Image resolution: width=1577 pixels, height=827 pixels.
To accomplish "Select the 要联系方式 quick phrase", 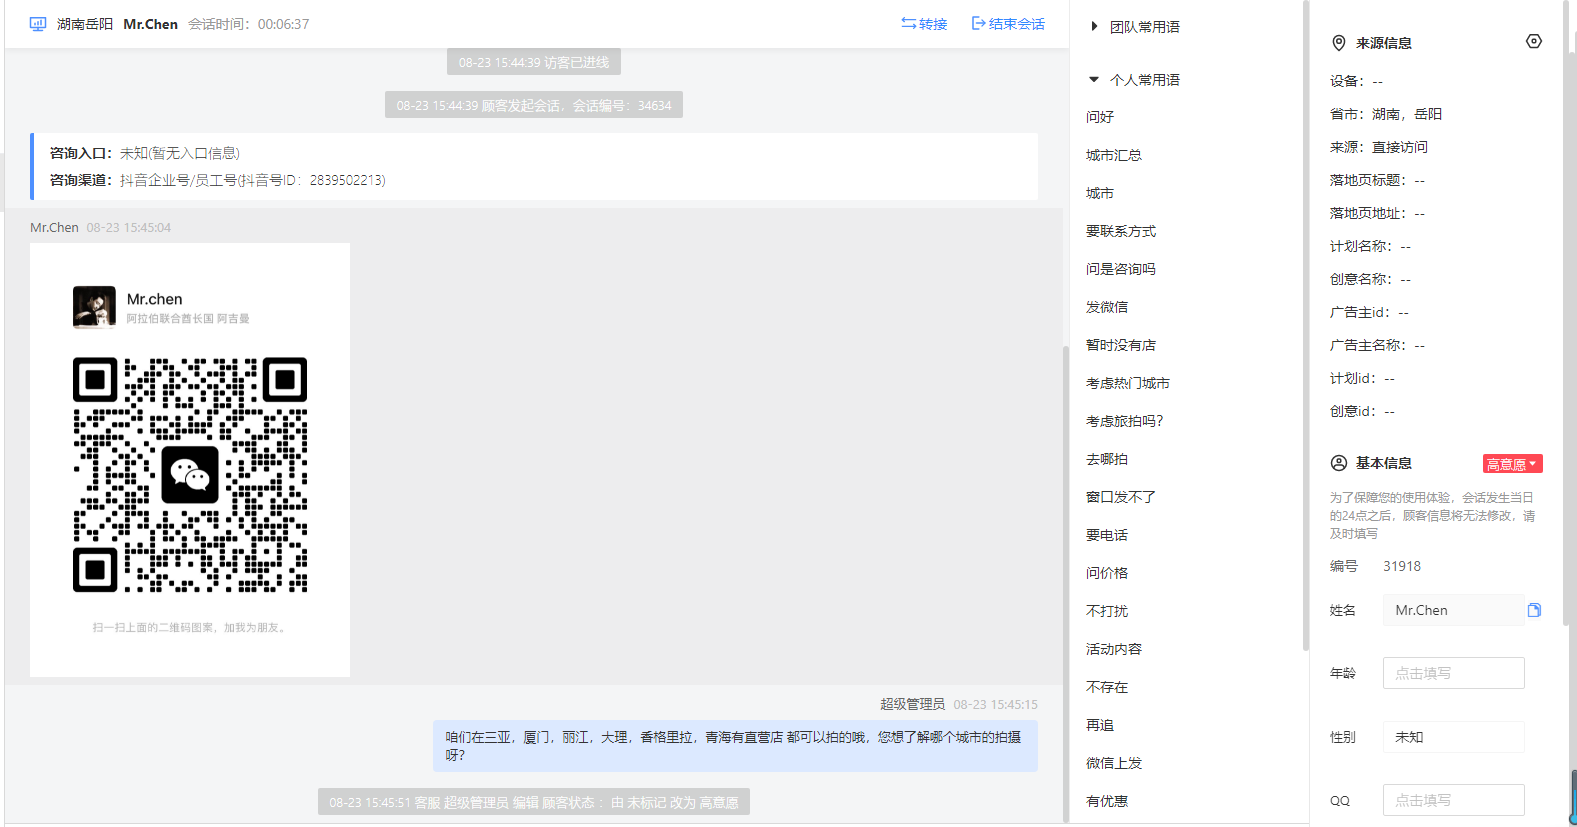I will click(1121, 231).
